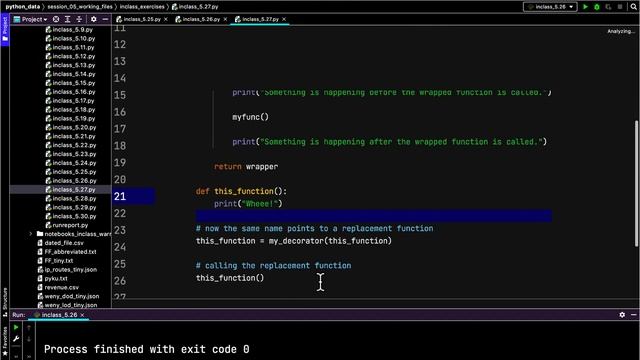The image size is (640, 360).
Task: Toggle the Project tool window side tab
Action: click(x=5, y=29)
